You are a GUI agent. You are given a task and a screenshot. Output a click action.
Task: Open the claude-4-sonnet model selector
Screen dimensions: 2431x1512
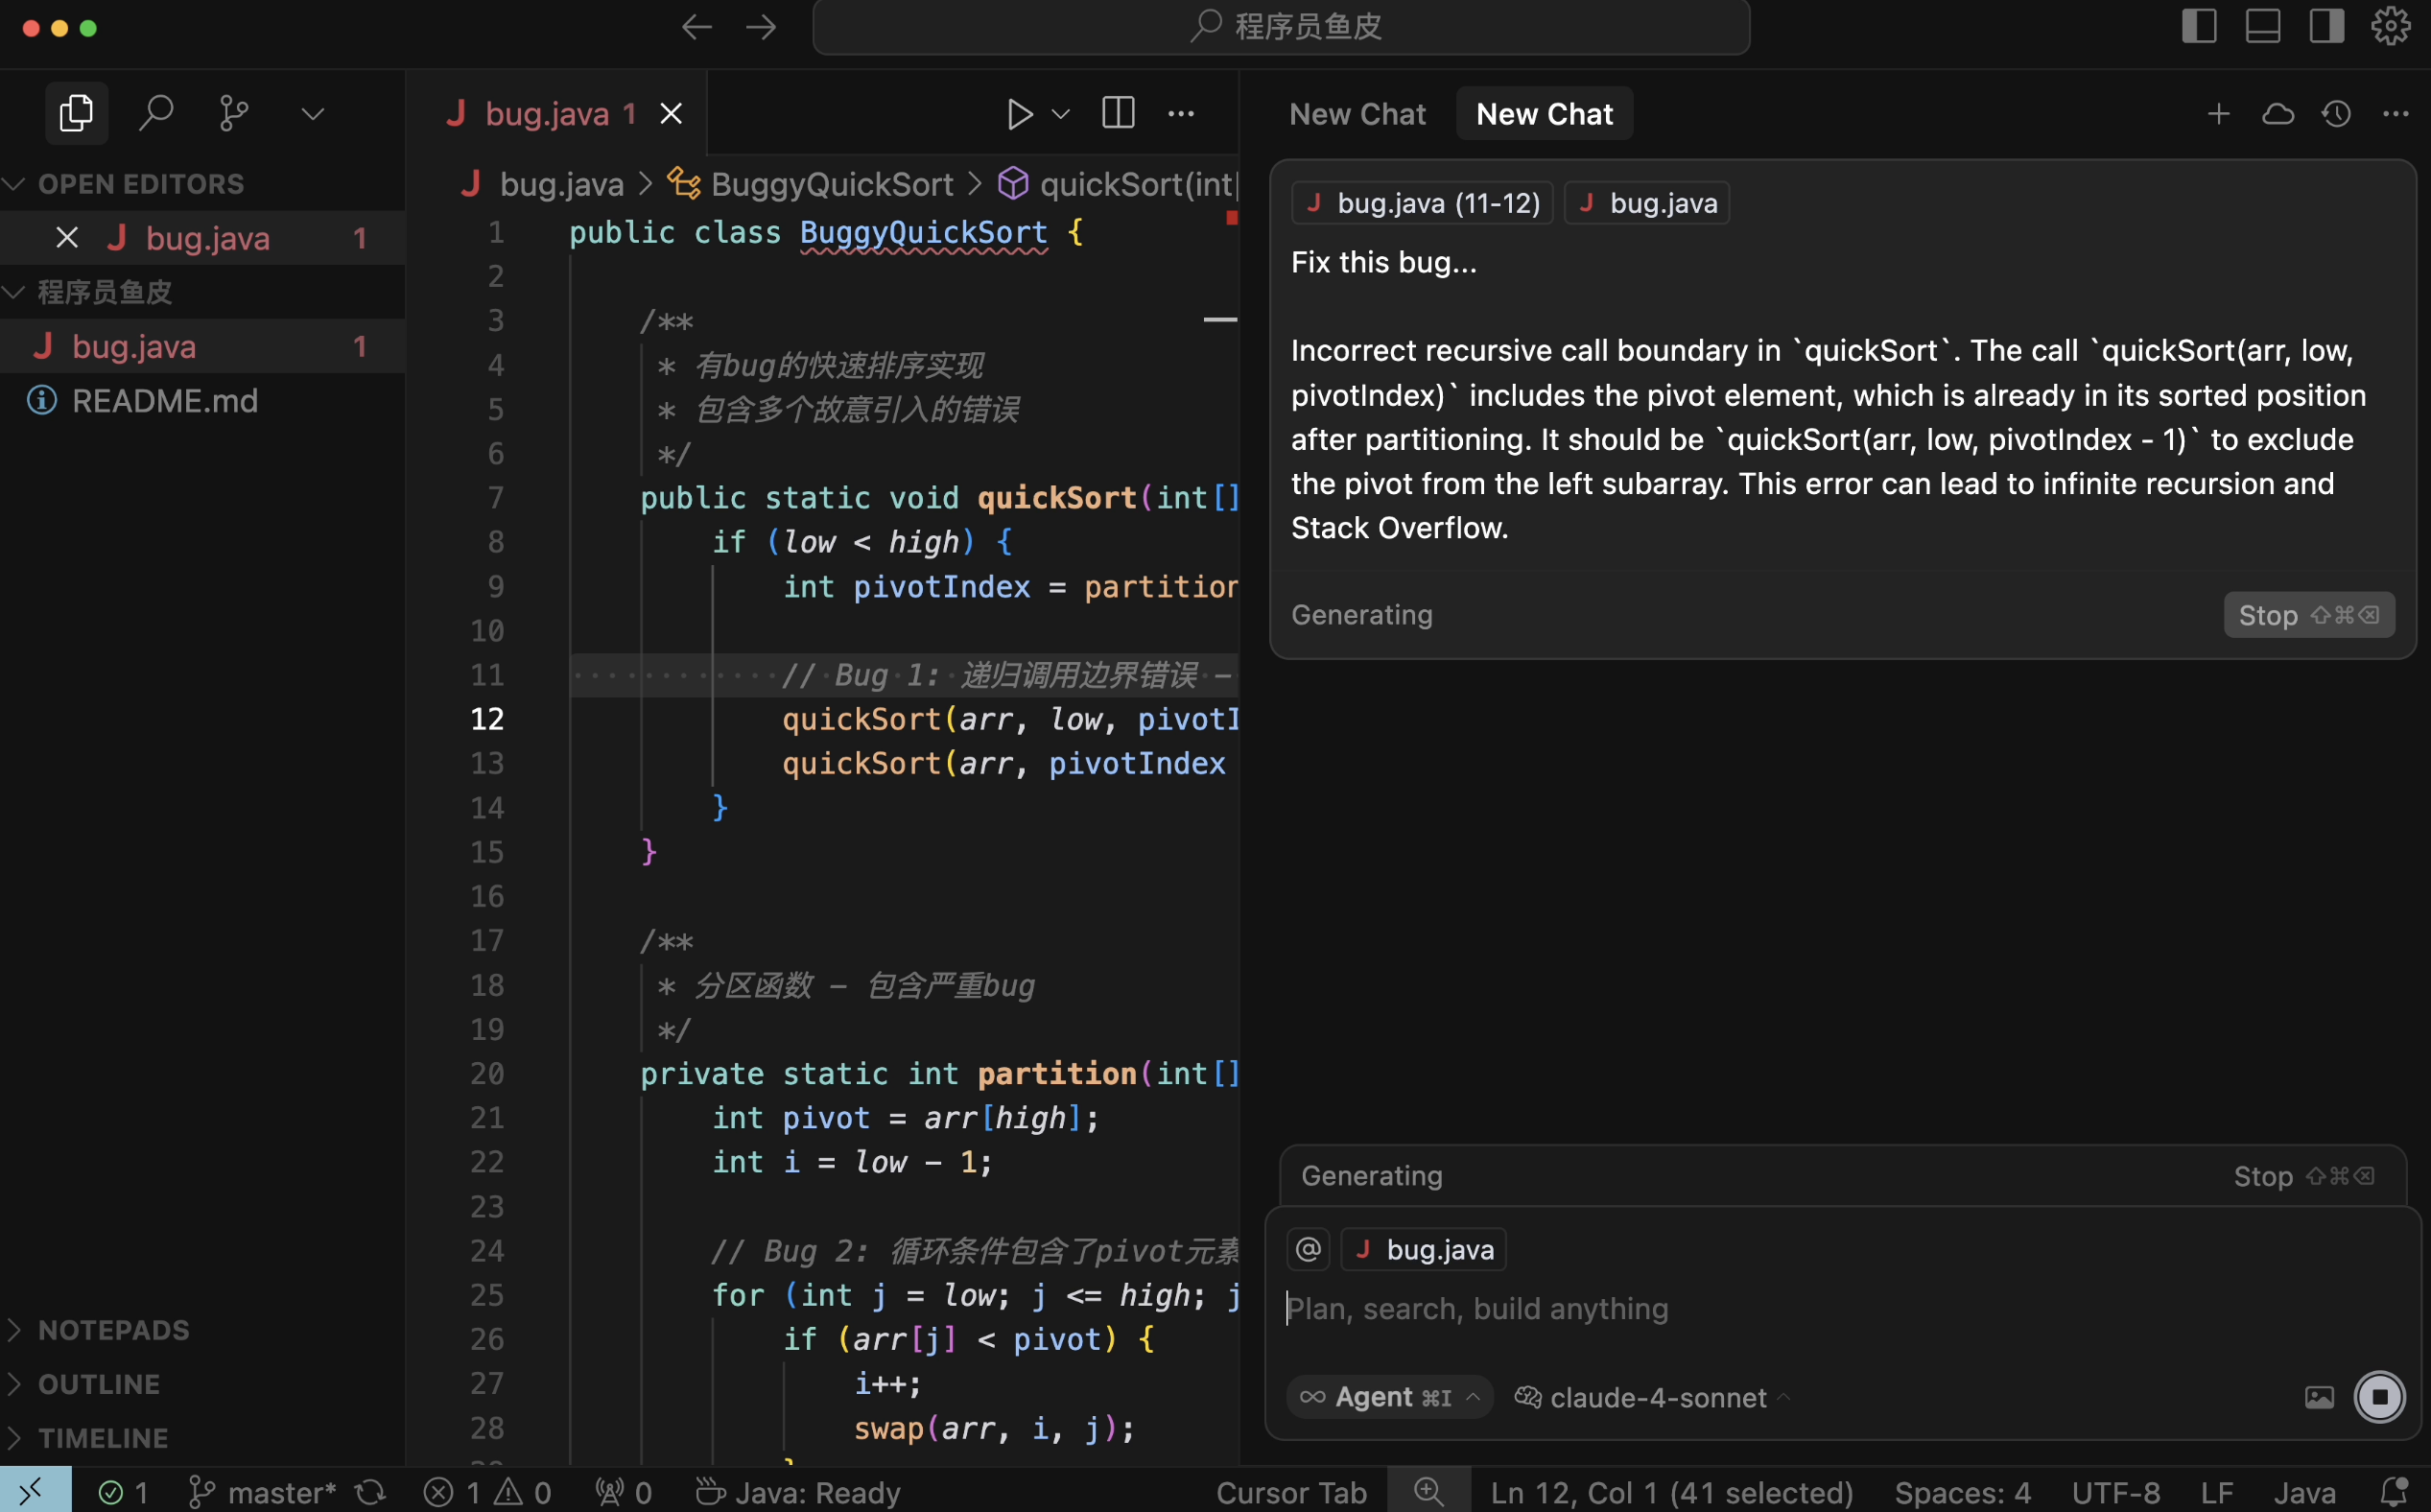coord(1657,1397)
